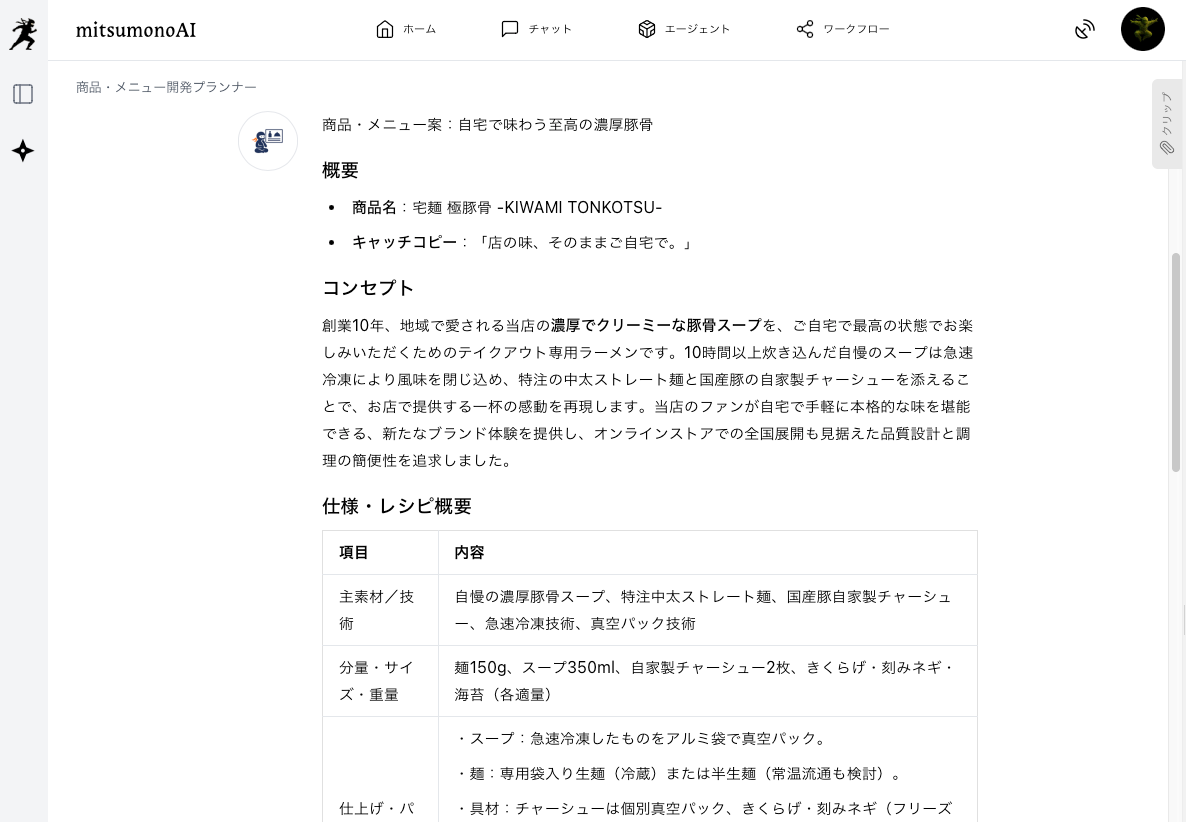Click the cube icon for エージェント
Viewport: 1186px width, 822px height.
[x=646, y=29]
